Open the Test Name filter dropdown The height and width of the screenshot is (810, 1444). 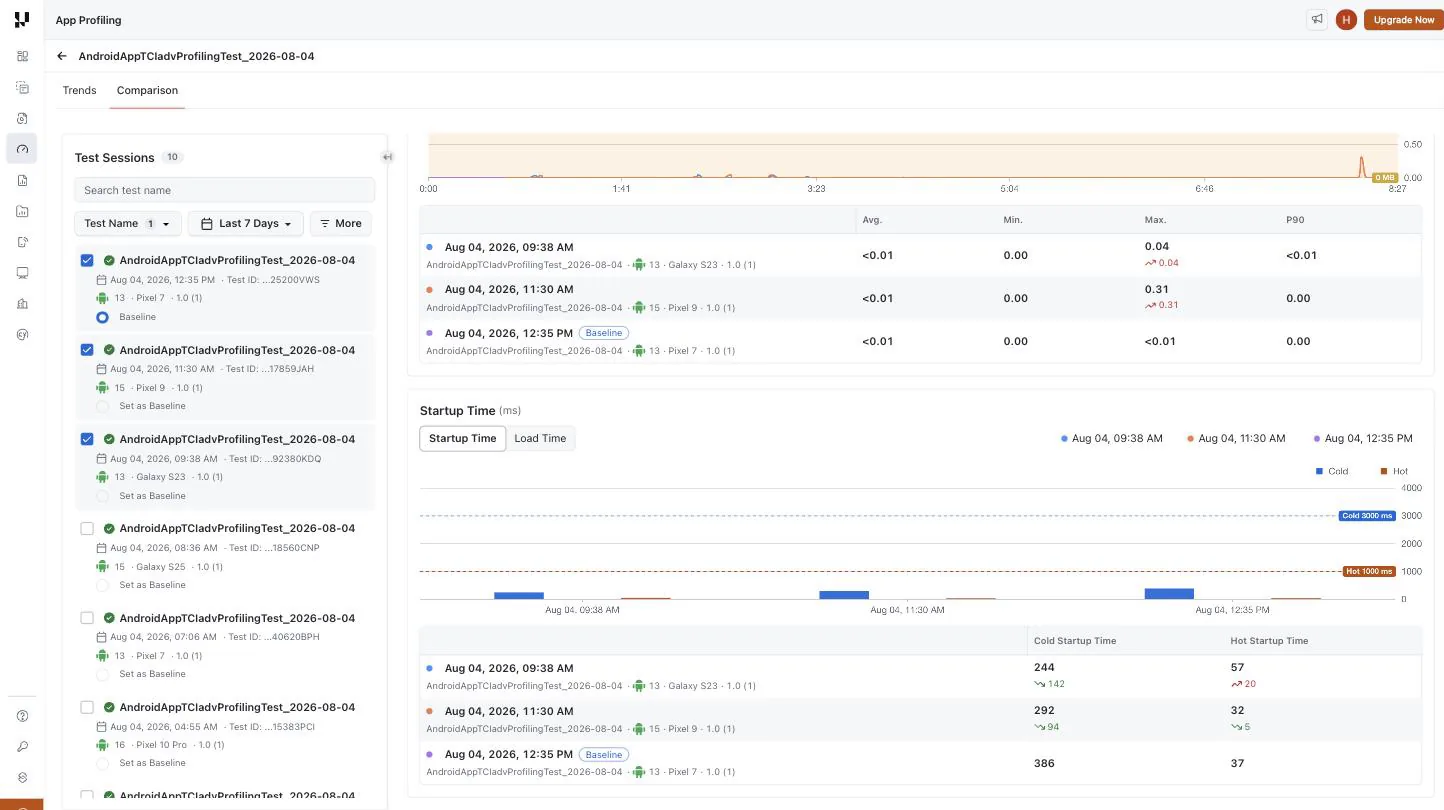tap(128, 223)
